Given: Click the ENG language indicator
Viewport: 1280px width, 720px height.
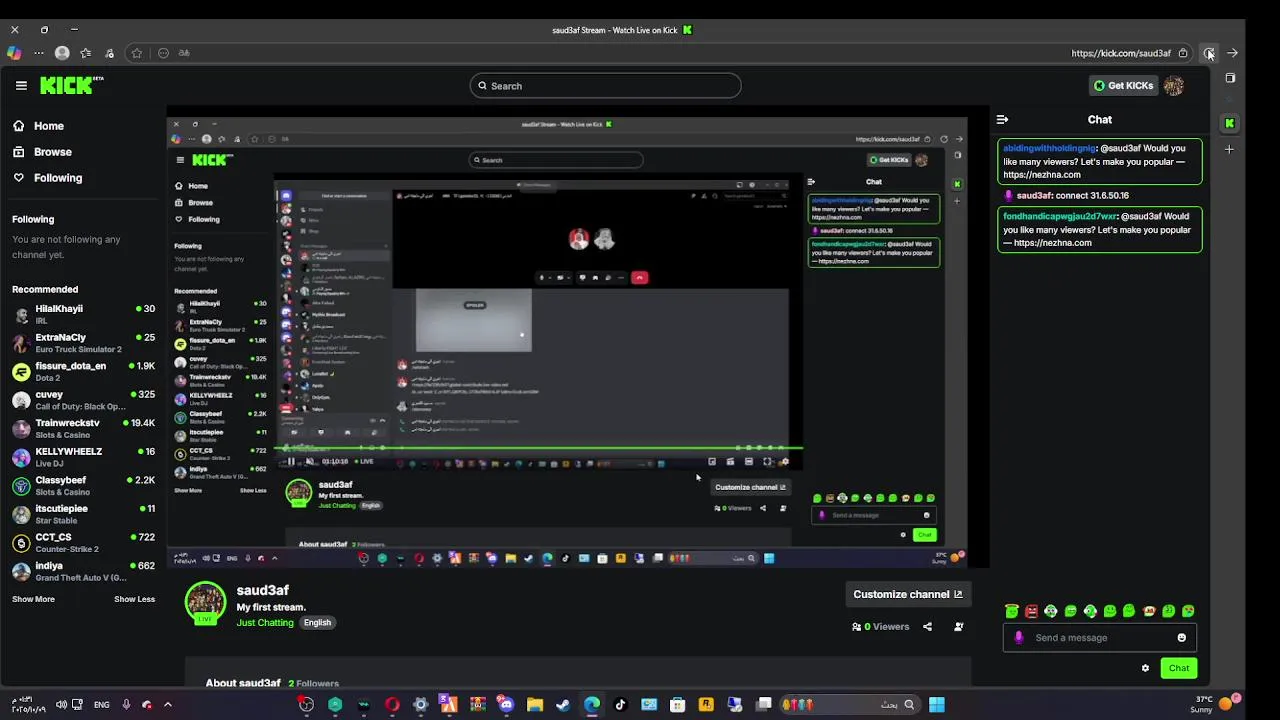Looking at the screenshot, I should point(101,704).
